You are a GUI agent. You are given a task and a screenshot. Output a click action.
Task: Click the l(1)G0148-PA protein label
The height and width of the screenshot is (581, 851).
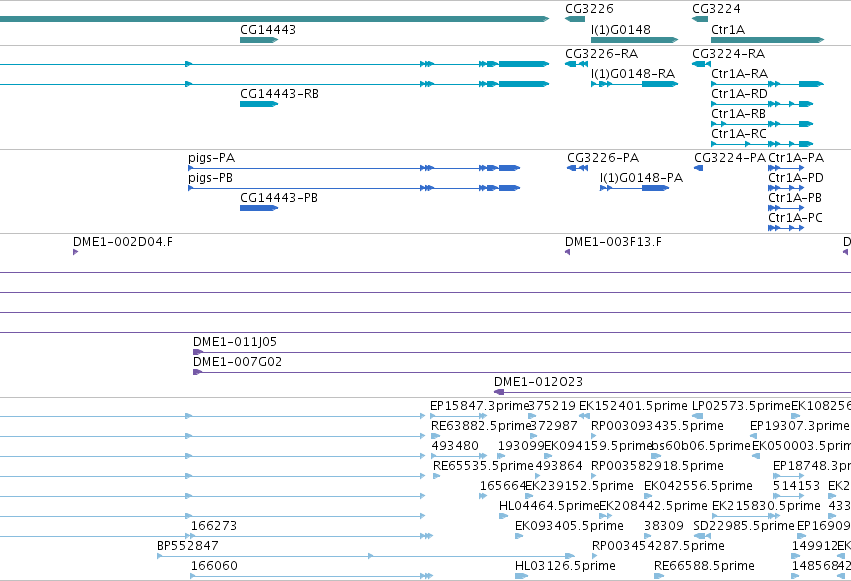pyautogui.click(x=642, y=178)
